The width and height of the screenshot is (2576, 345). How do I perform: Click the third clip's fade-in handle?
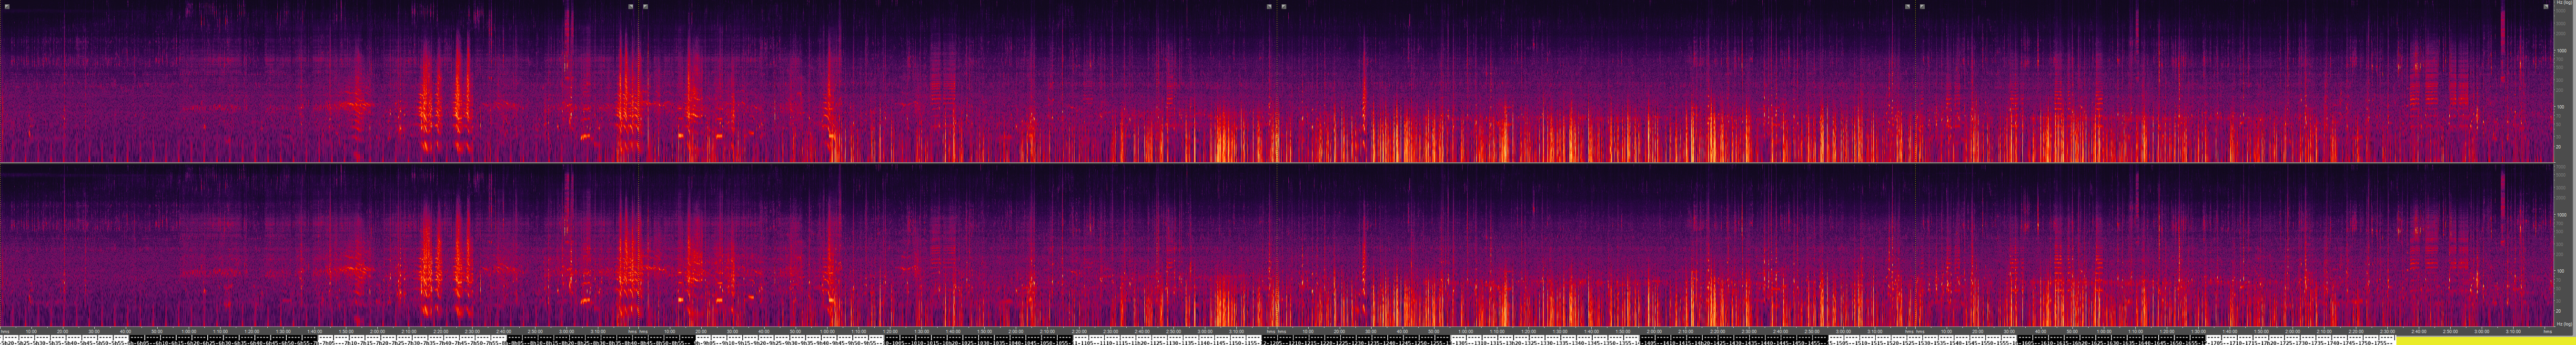1284,6
